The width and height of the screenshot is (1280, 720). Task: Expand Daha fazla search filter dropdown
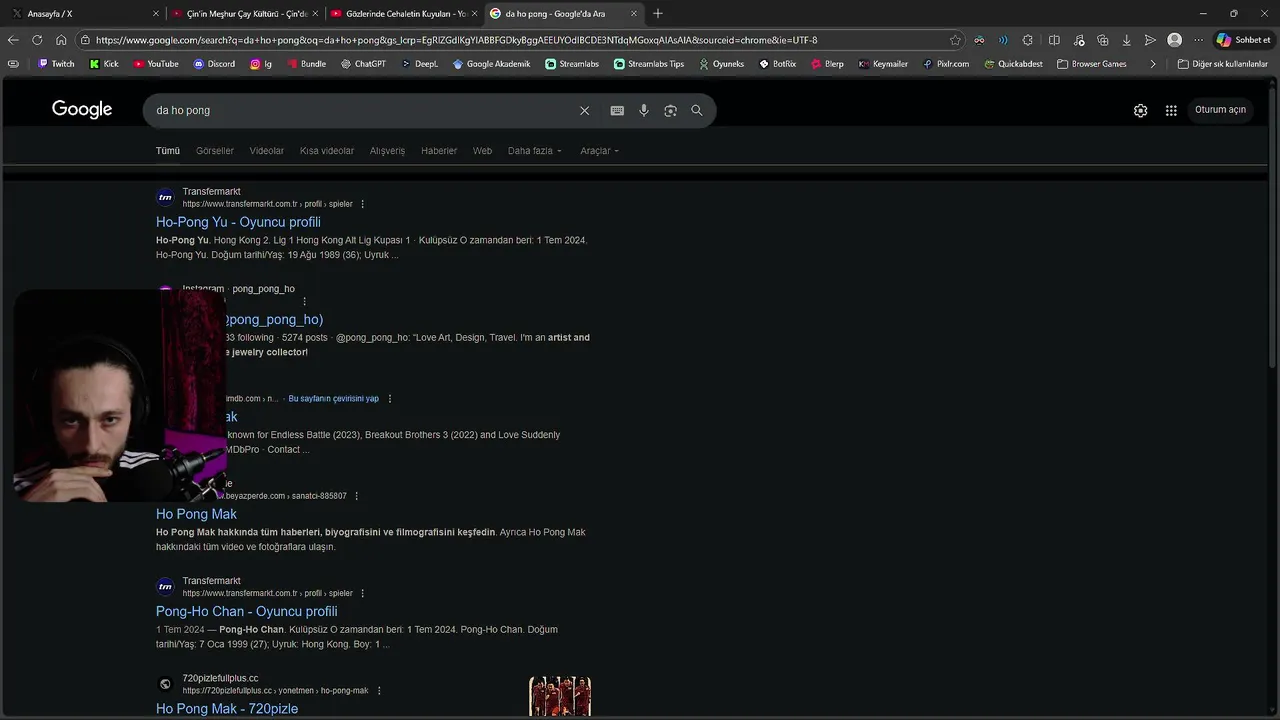point(535,151)
